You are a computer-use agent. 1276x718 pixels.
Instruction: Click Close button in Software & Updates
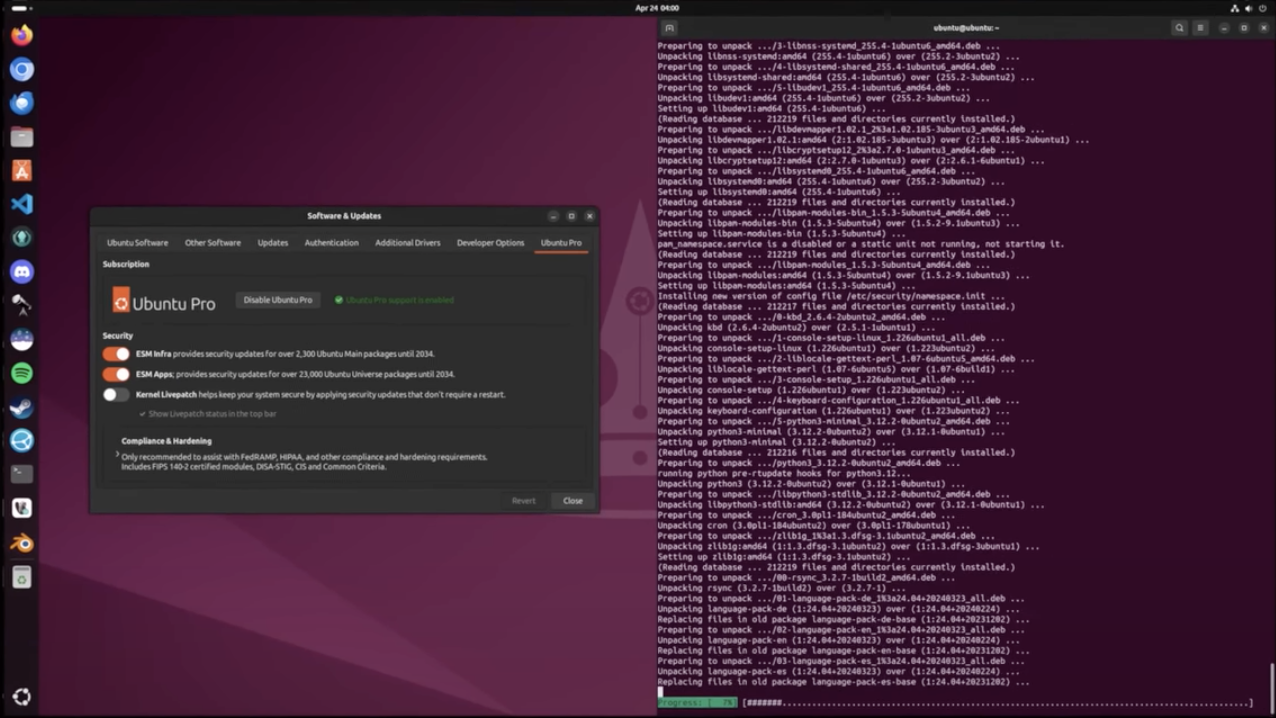573,501
